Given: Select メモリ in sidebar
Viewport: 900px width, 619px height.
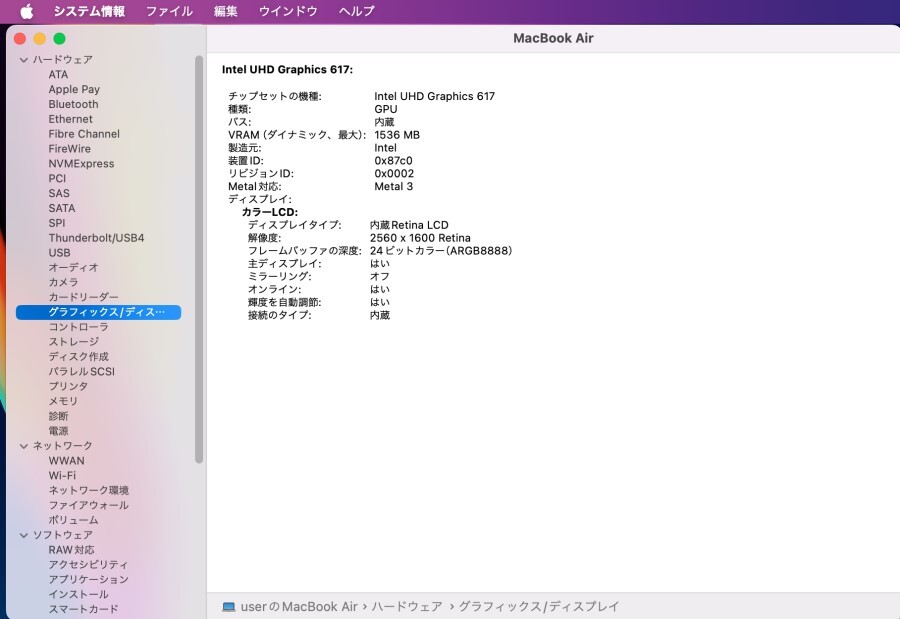Looking at the screenshot, I should pyautogui.click(x=63, y=401).
